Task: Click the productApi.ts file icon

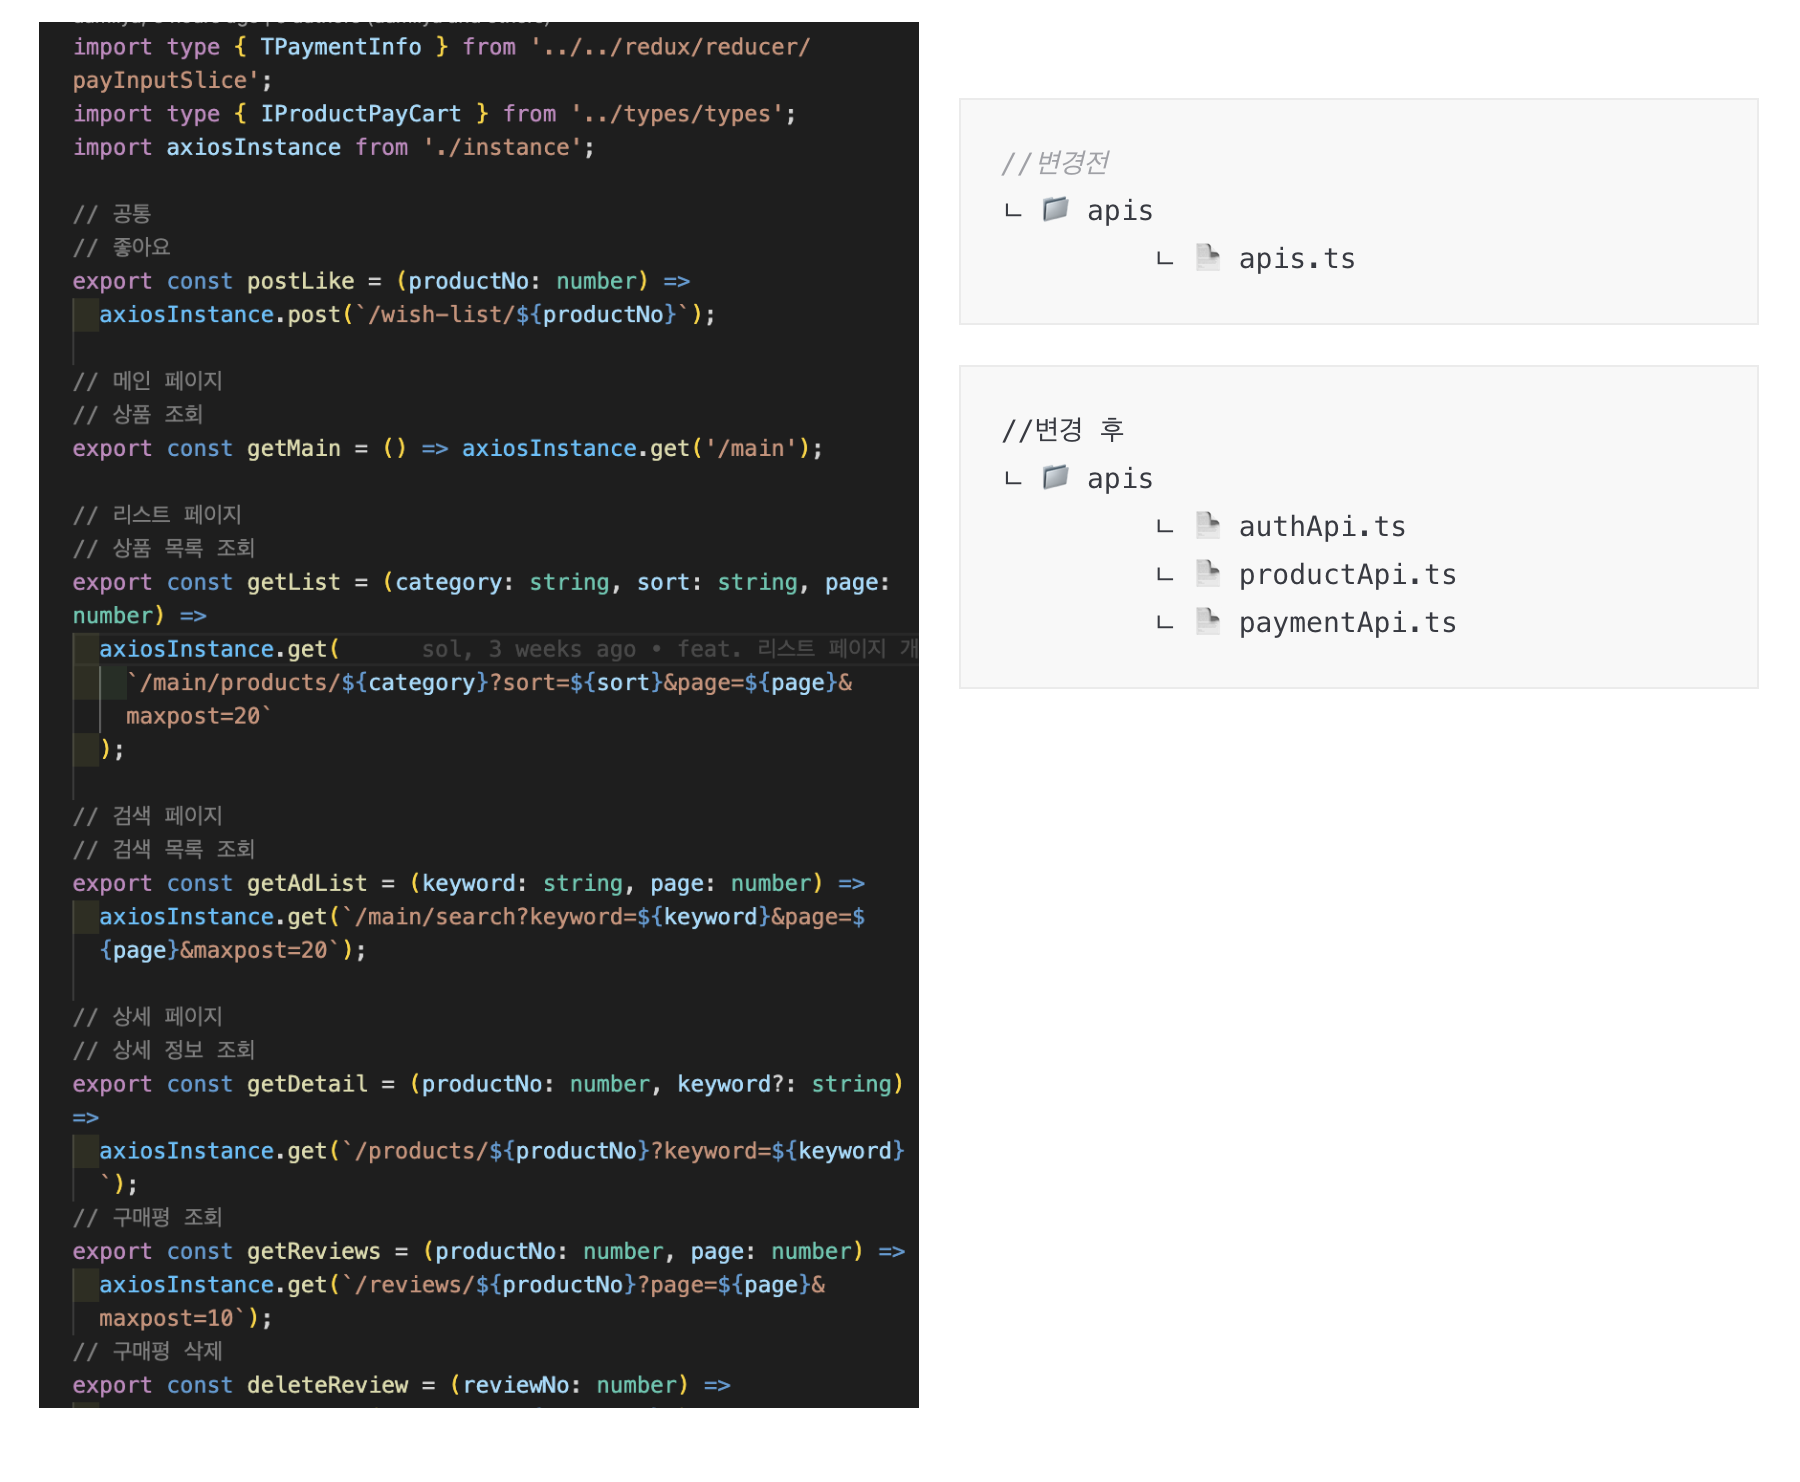Action: 1208,573
